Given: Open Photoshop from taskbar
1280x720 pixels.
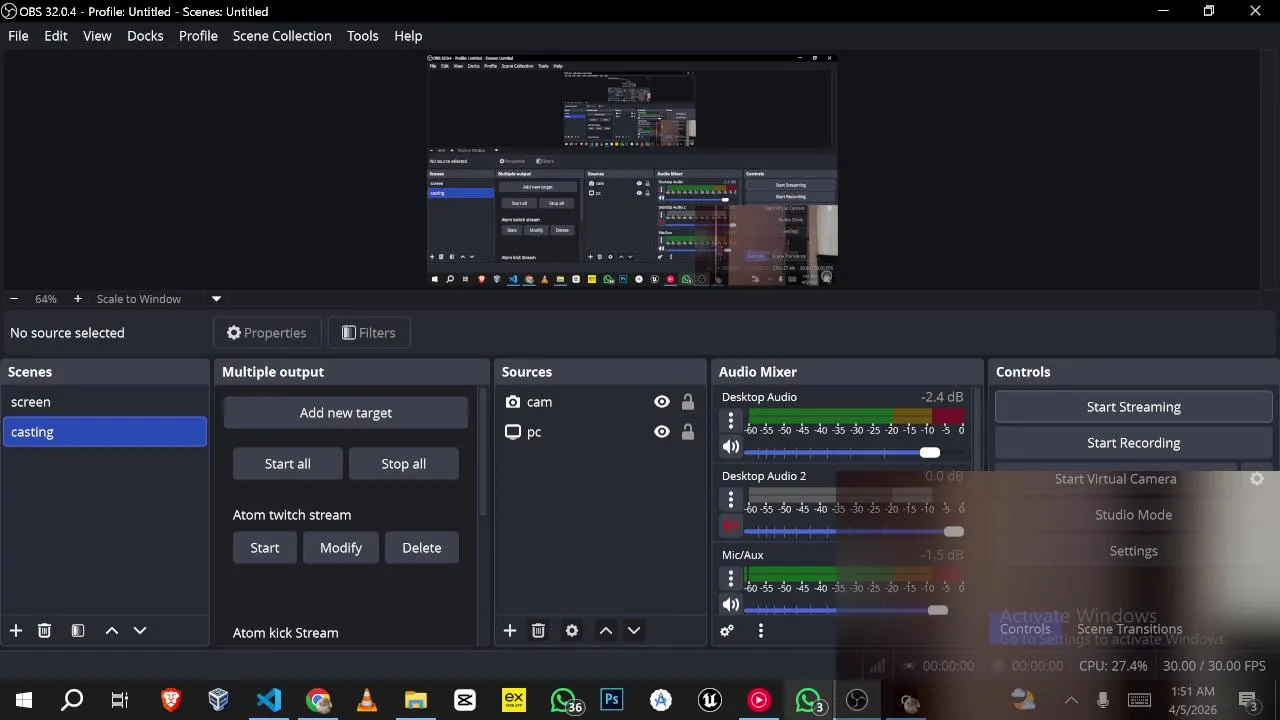Looking at the screenshot, I should 612,700.
